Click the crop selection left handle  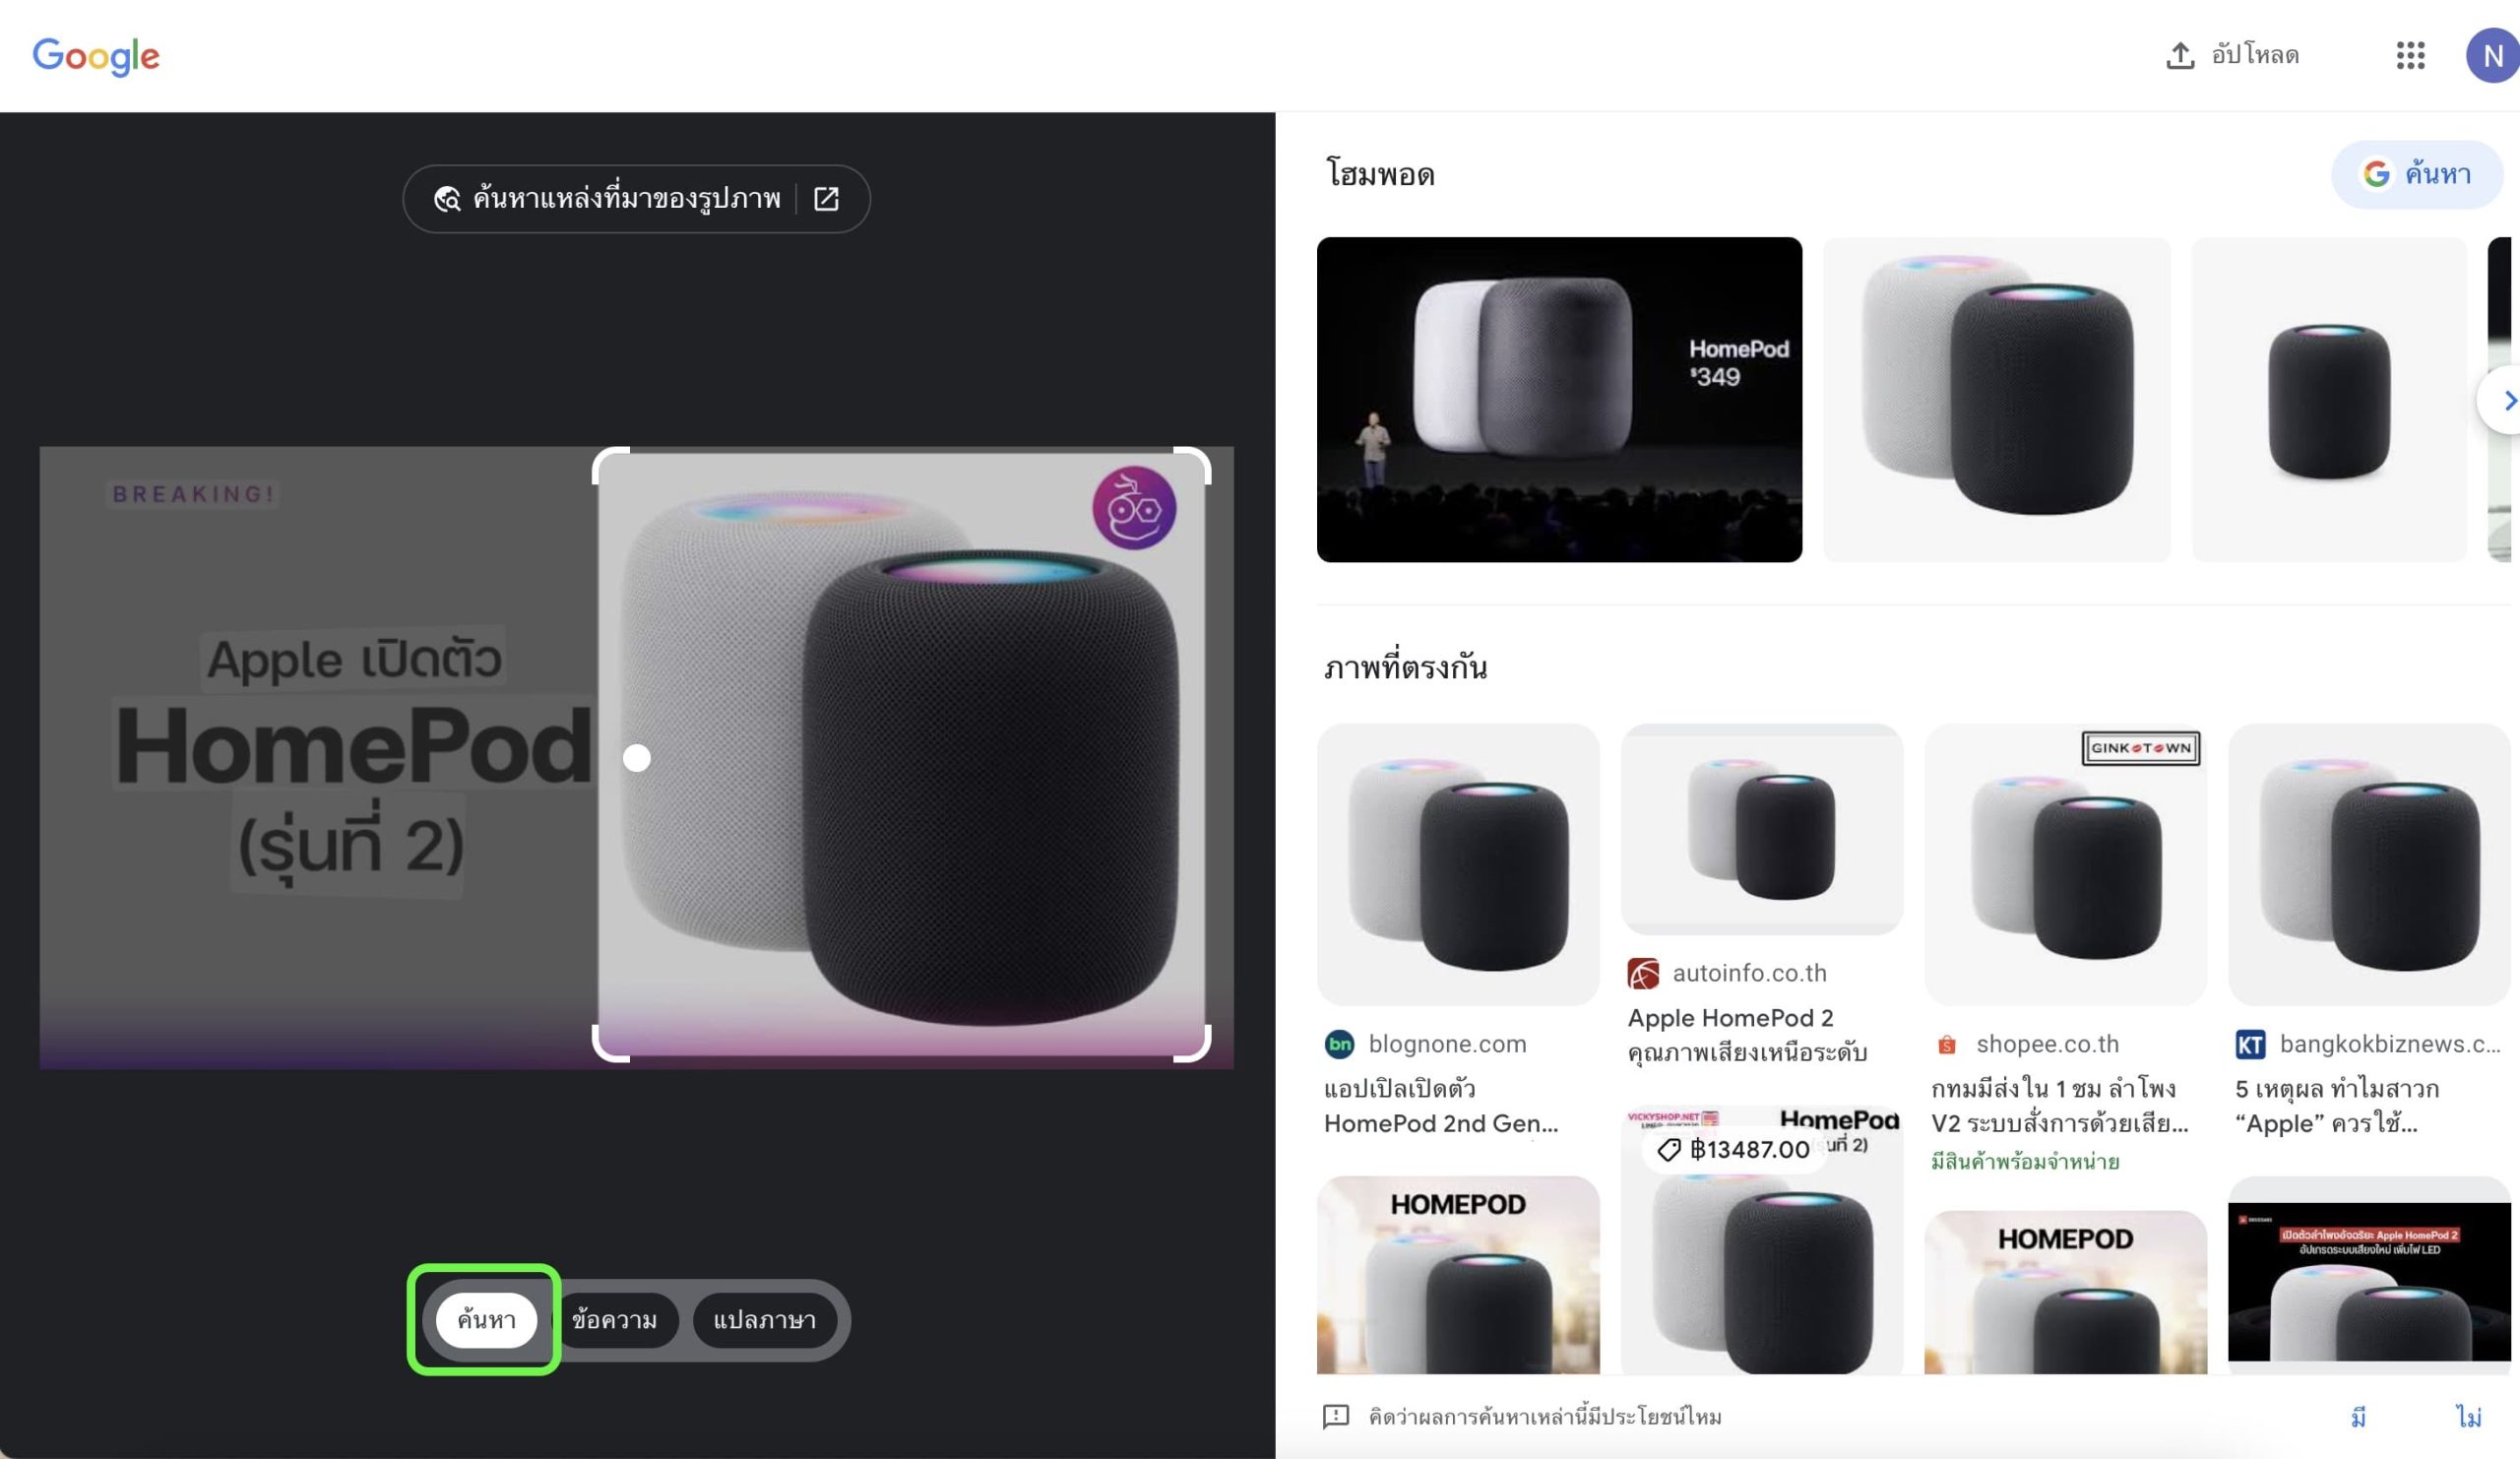coord(637,758)
